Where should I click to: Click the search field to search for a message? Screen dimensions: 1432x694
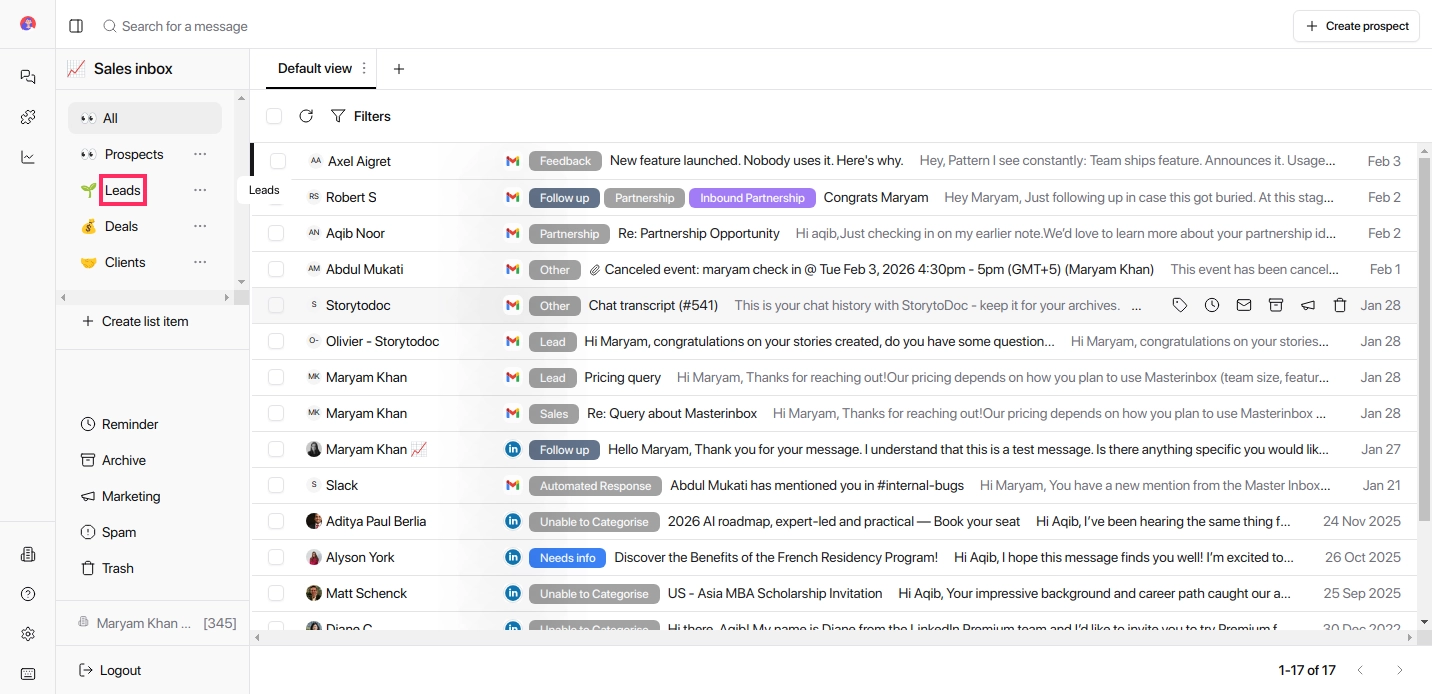click(186, 25)
